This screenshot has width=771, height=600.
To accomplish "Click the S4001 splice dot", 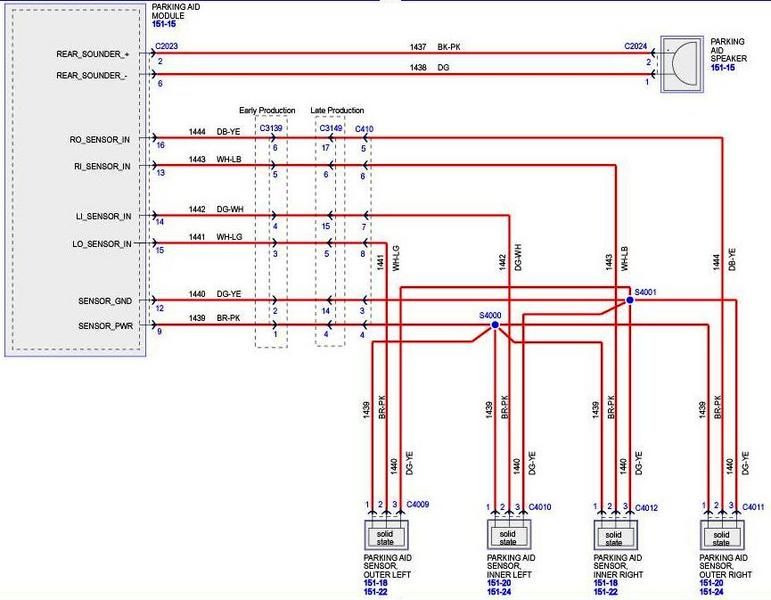I will pyautogui.click(x=629, y=299).
